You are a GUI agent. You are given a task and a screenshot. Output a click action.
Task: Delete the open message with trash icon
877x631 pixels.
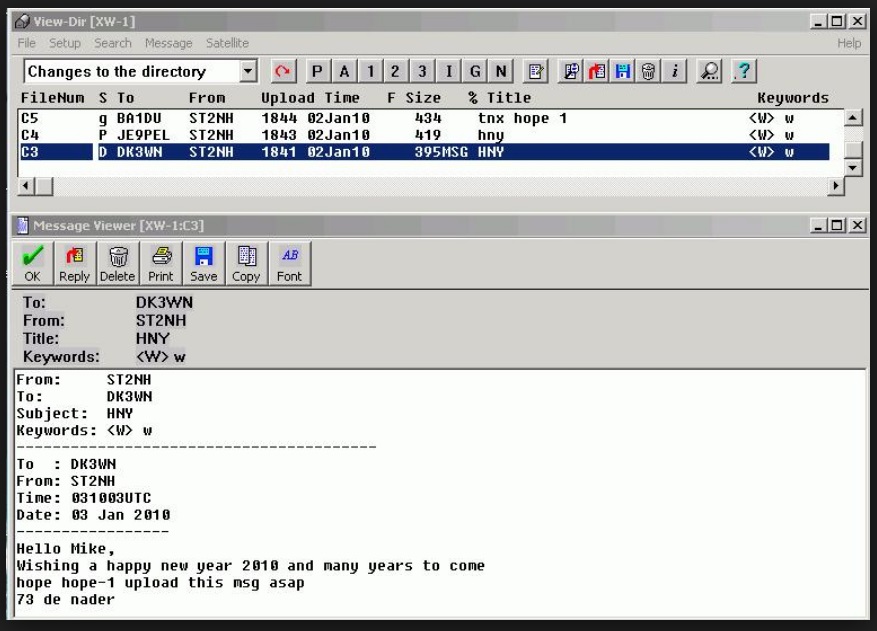click(x=118, y=263)
